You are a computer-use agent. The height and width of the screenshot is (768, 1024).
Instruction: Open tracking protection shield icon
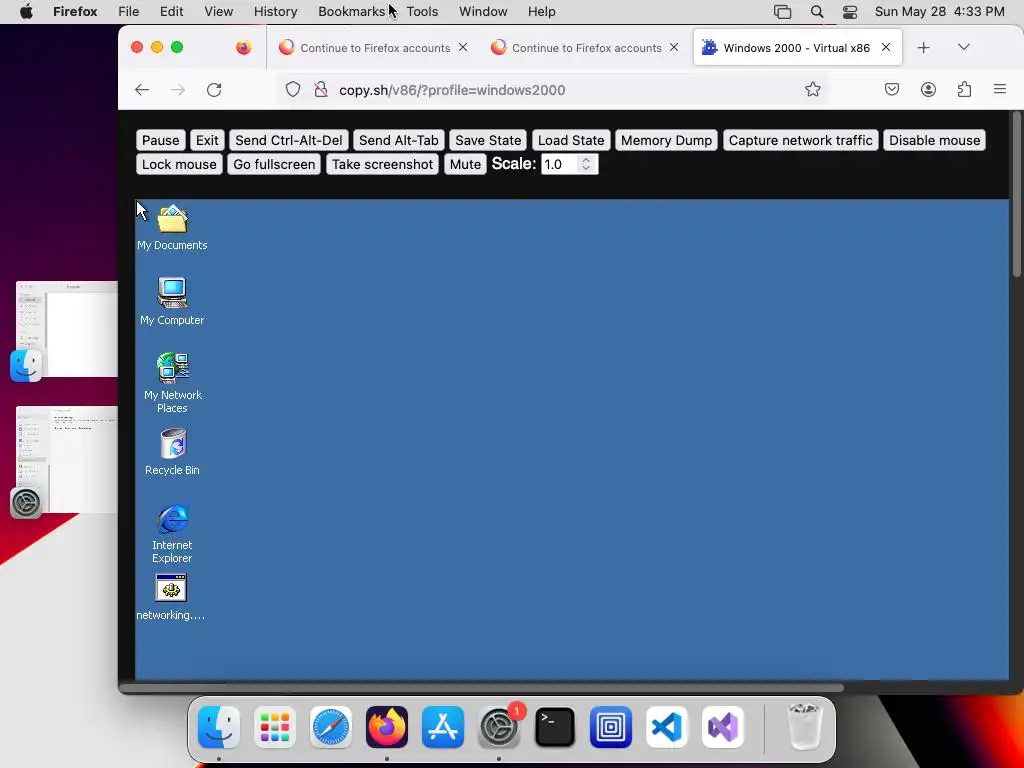(293, 89)
